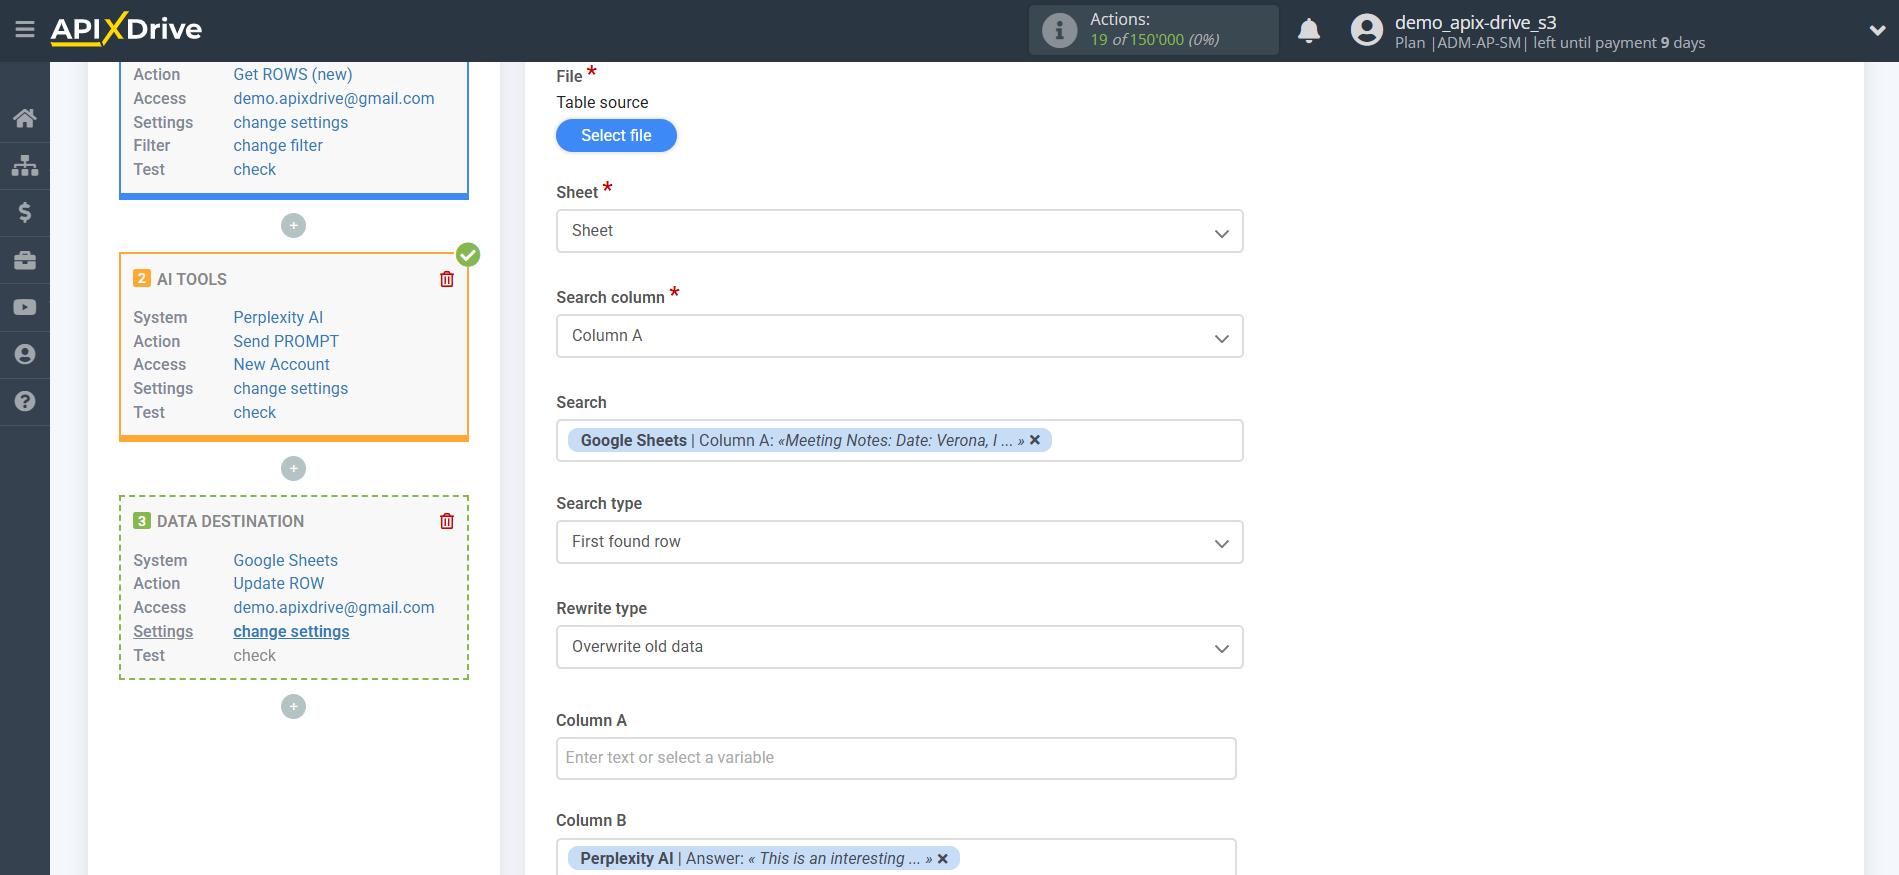Click change settings in Data Destination block
The image size is (1899, 875).
291,631
